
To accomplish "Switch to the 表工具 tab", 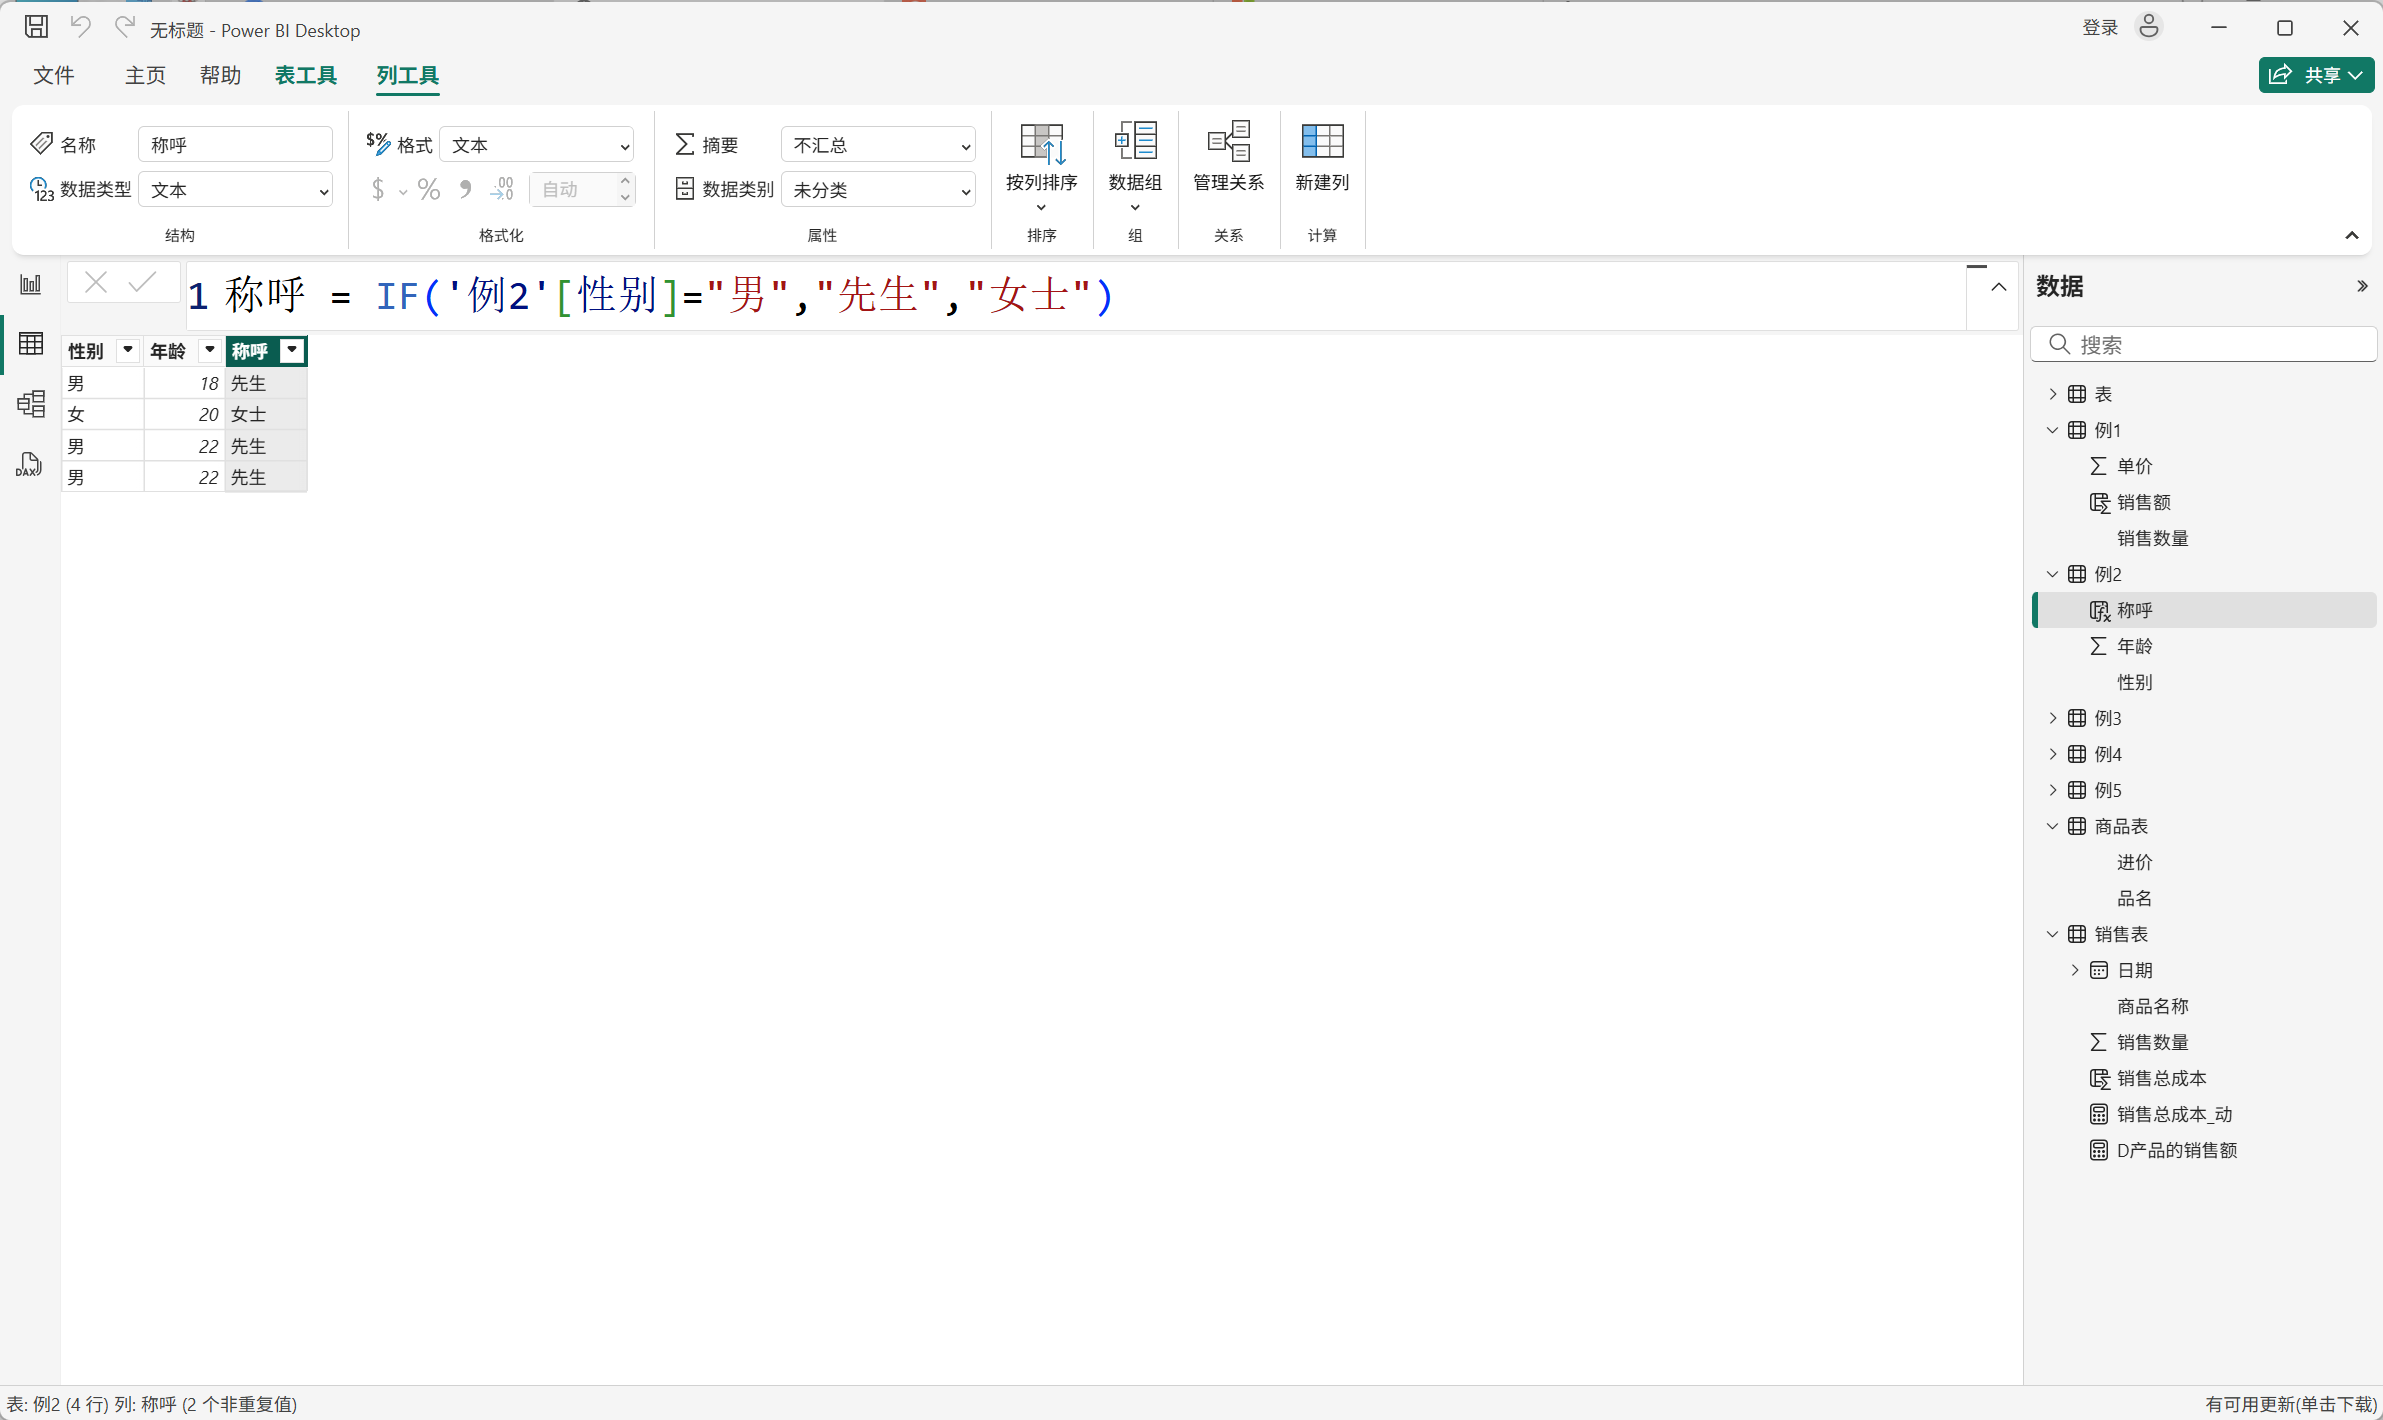I will coord(306,75).
